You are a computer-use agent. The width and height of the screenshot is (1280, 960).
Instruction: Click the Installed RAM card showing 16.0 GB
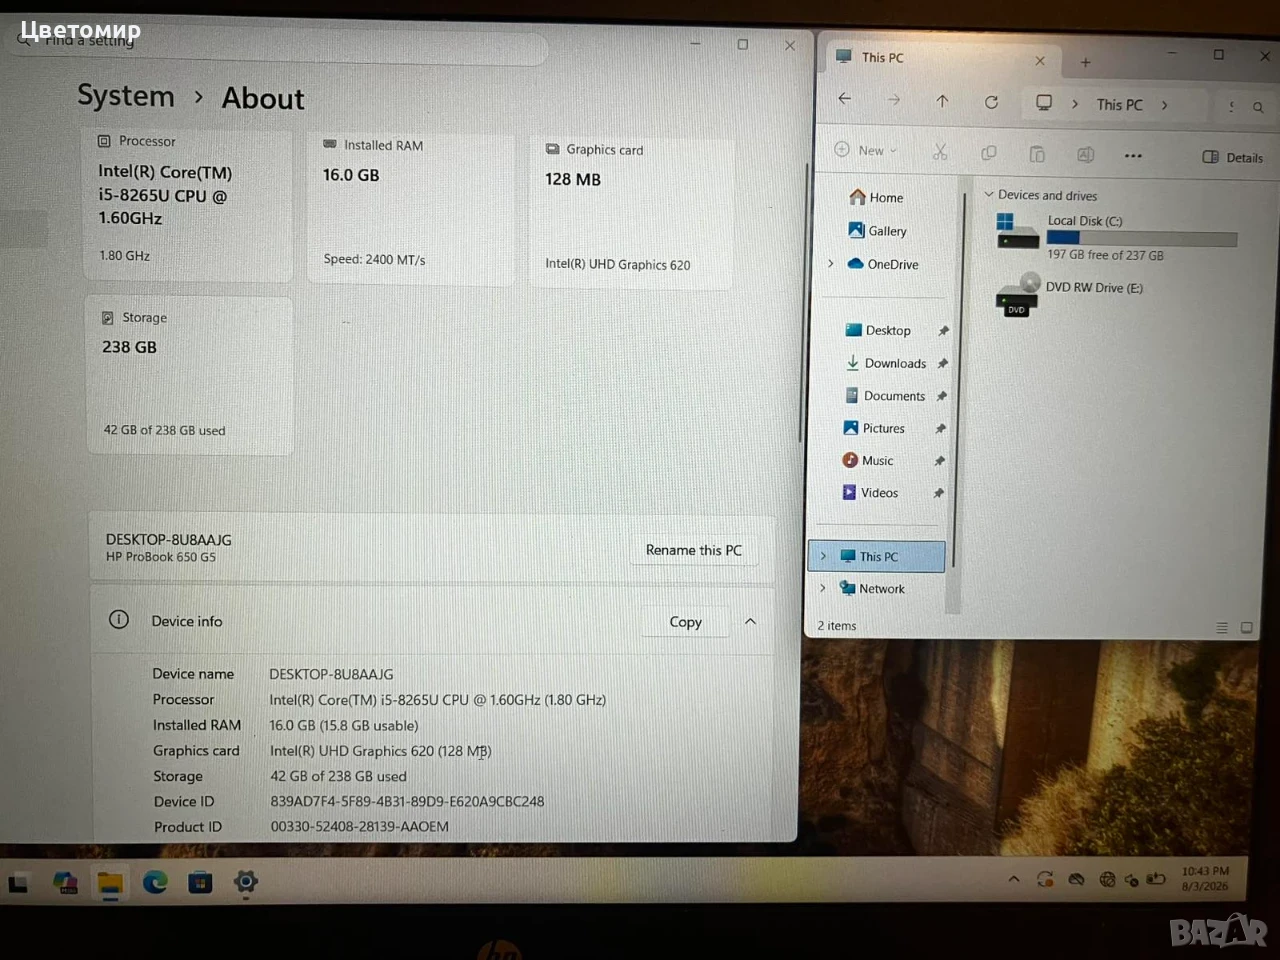click(411, 208)
